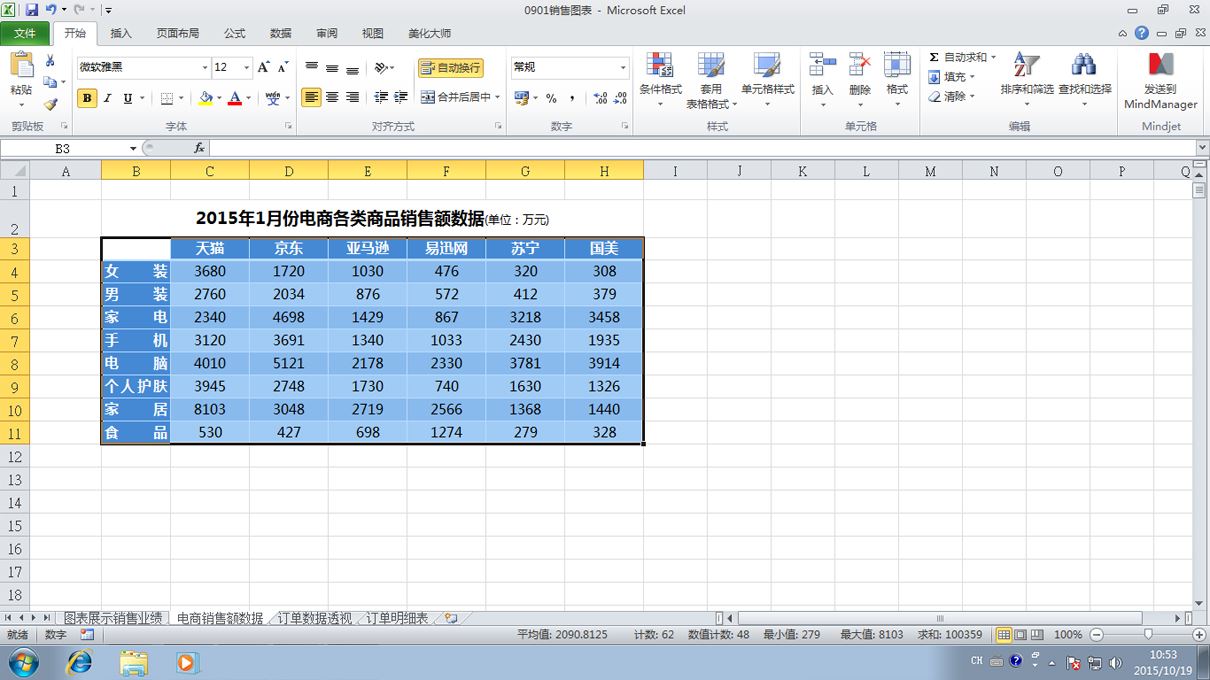Switch to Page Layout view in status bar
This screenshot has width=1210, height=680.
click(1021, 635)
